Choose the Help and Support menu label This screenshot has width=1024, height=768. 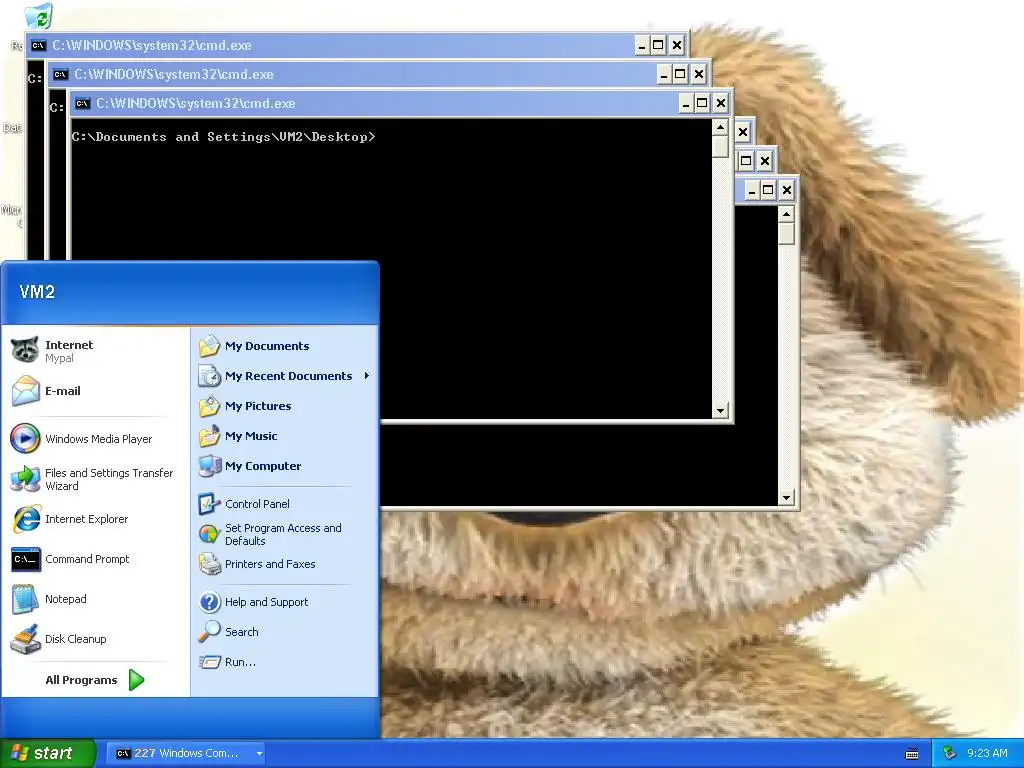pos(266,602)
